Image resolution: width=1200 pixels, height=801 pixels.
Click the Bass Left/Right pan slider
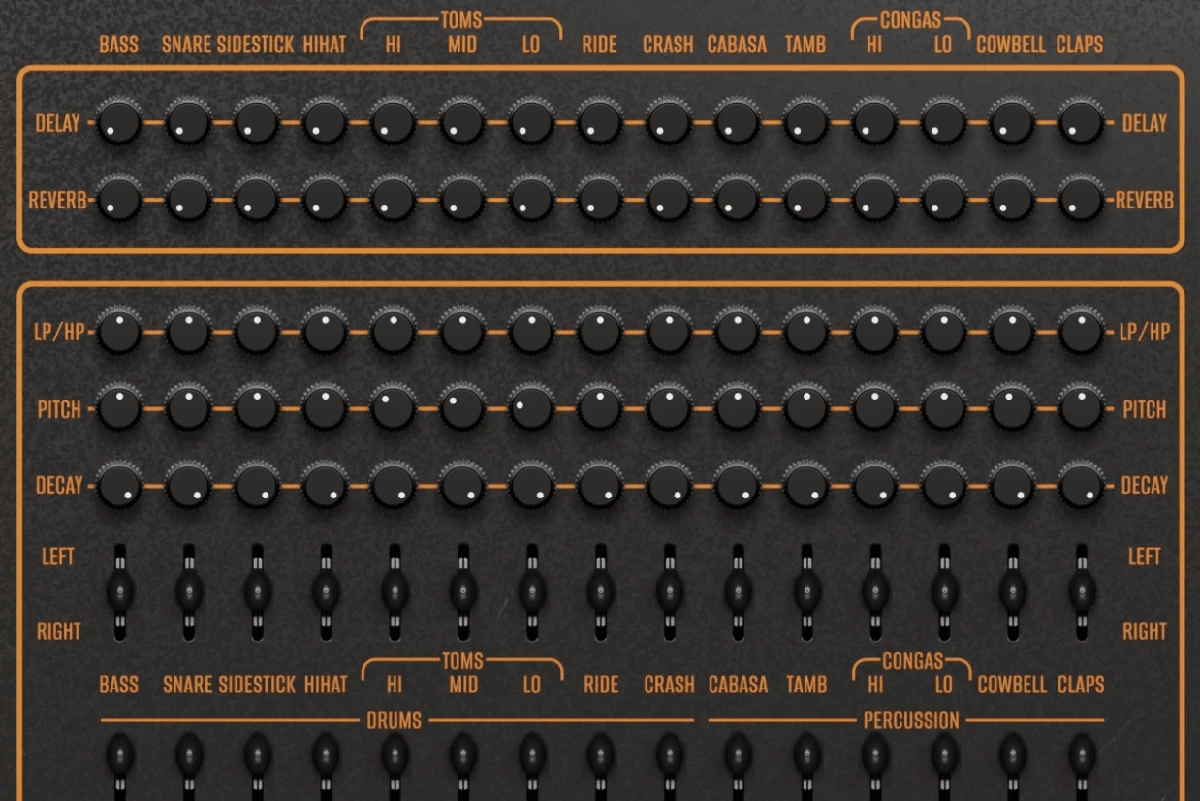120,592
